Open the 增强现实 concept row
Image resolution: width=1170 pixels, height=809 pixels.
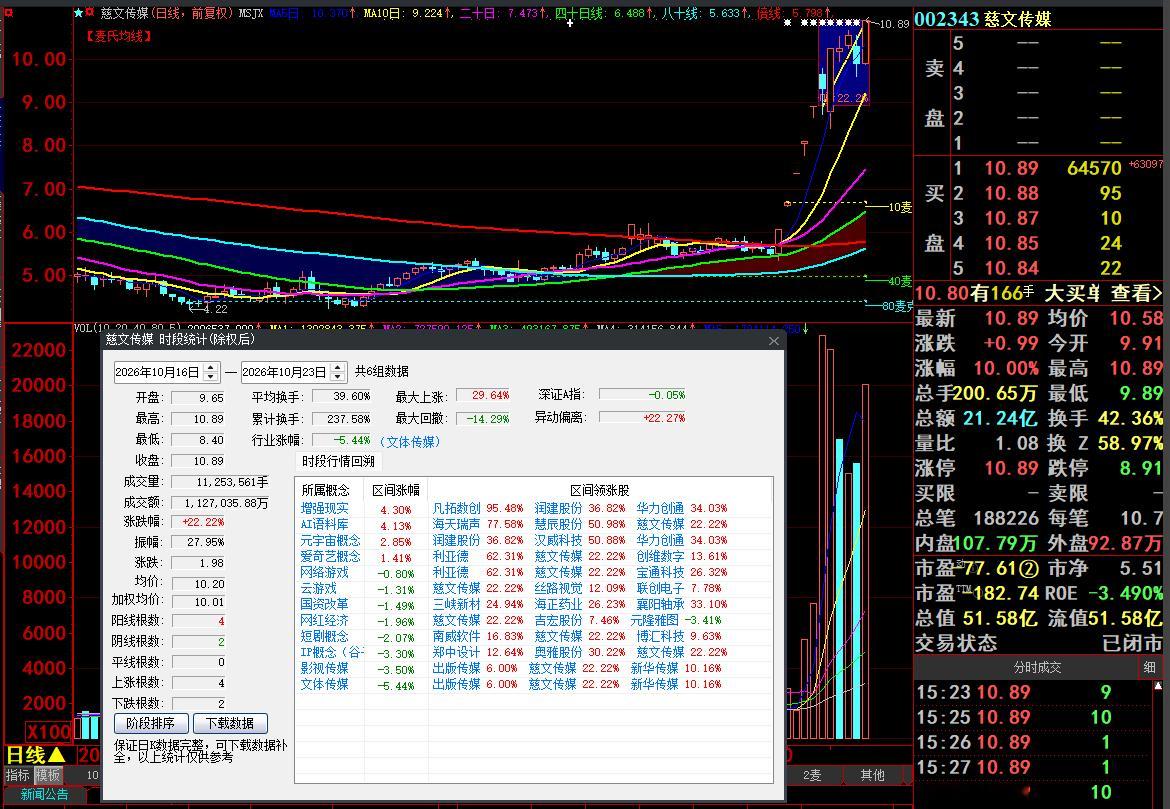tap(325, 508)
